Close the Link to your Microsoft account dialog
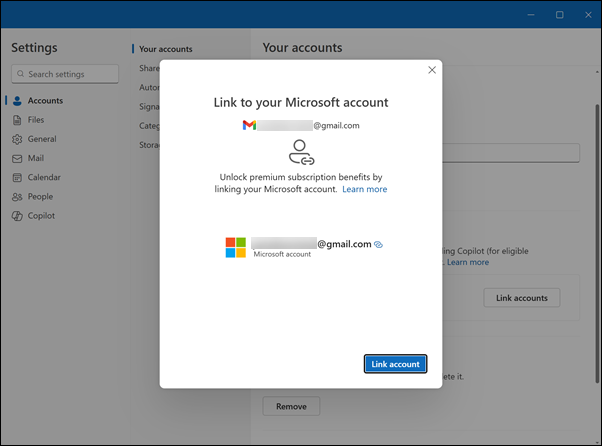 pyautogui.click(x=432, y=70)
